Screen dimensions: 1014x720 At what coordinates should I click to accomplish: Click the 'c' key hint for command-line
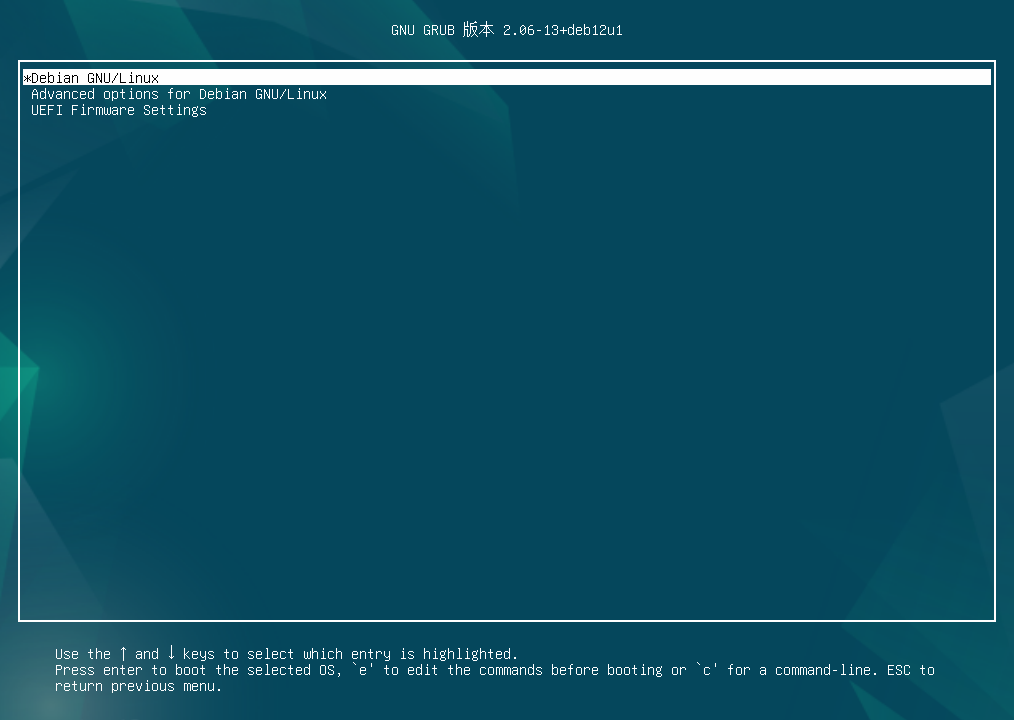[x=707, y=670]
